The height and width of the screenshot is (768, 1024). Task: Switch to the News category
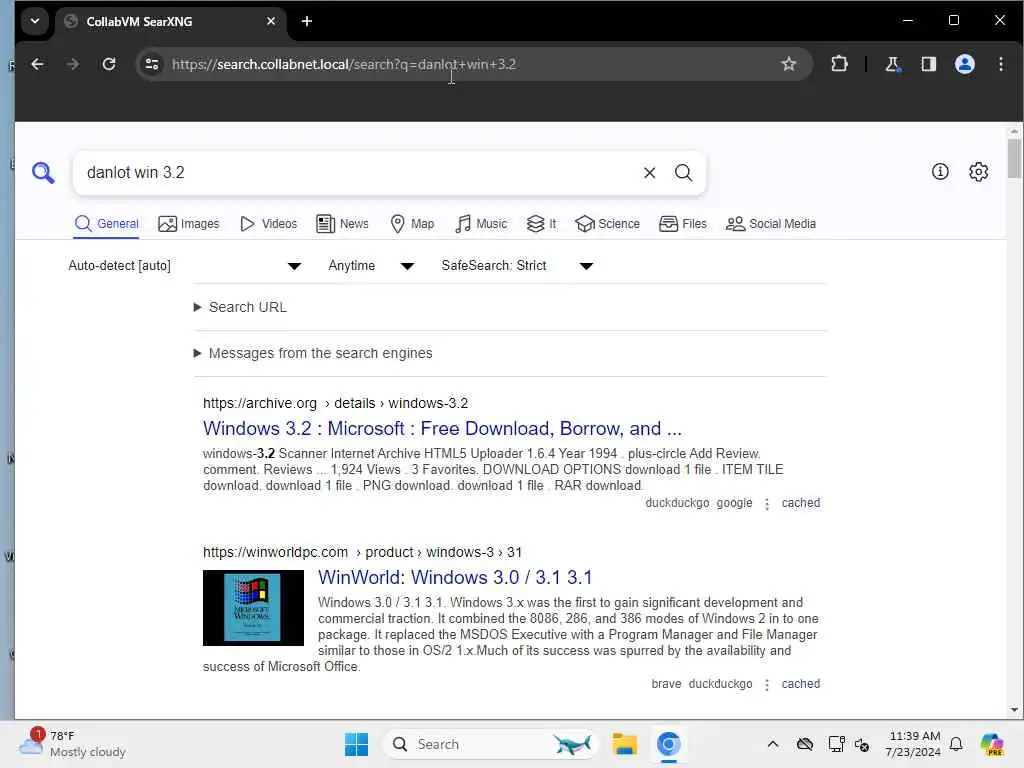tap(342, 224)
